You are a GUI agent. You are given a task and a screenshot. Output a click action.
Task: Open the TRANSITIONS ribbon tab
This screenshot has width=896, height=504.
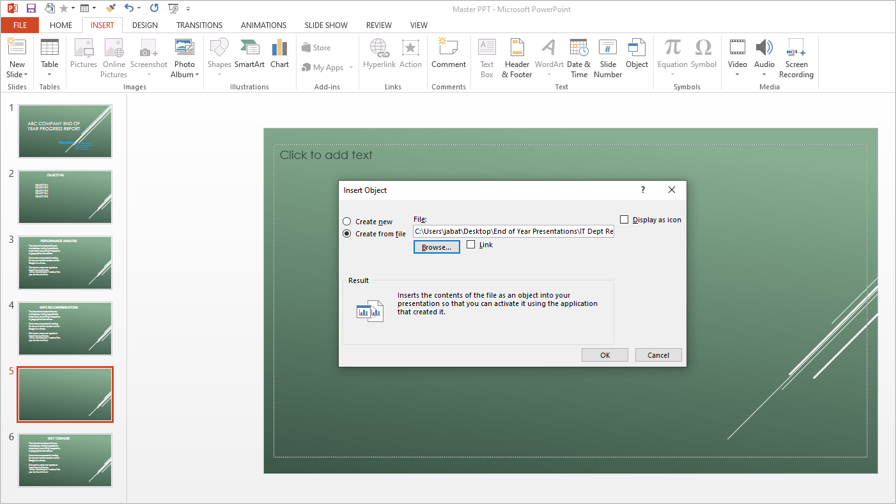199,25
